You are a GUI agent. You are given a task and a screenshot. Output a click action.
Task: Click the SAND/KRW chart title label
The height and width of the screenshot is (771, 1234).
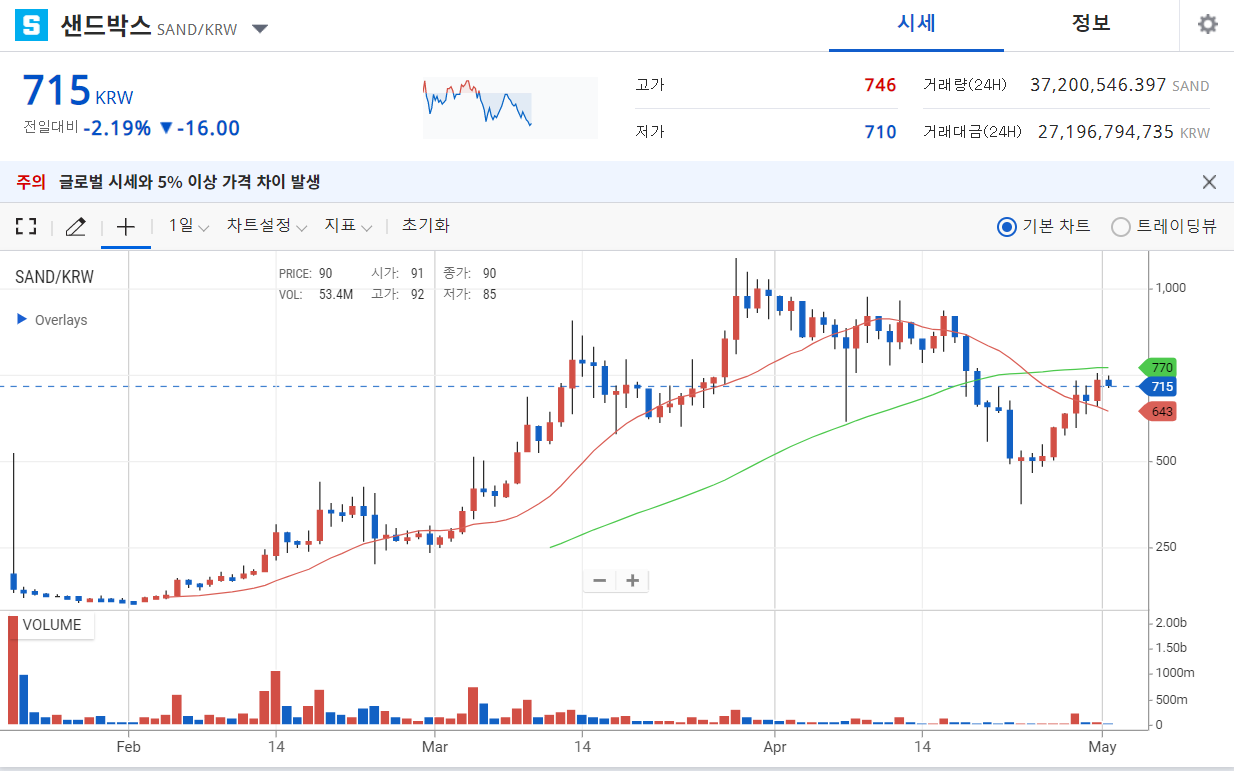[55, 277]
